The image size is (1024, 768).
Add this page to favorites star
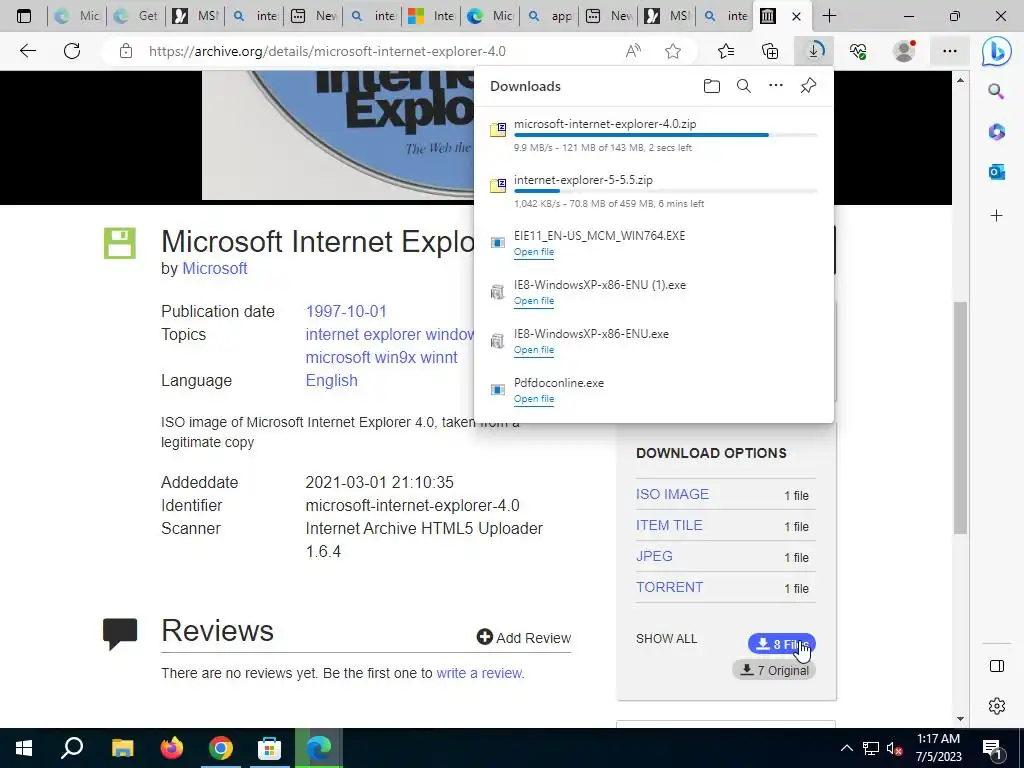[673, 51]
